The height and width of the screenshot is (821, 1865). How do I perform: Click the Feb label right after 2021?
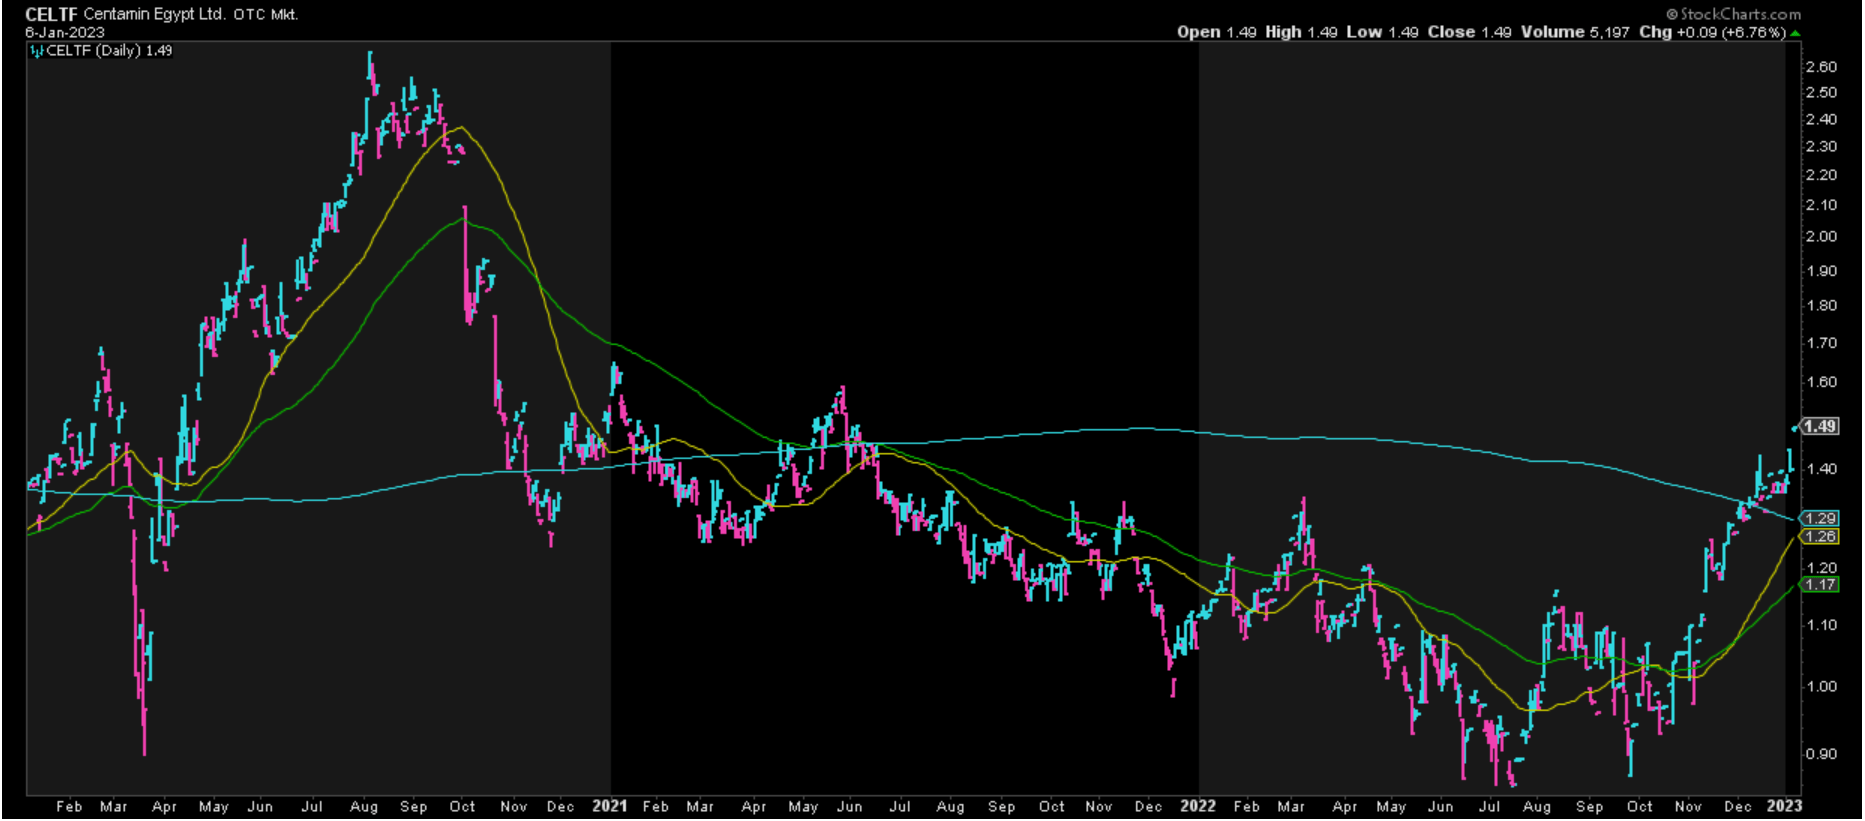click(x=656, y=806)
